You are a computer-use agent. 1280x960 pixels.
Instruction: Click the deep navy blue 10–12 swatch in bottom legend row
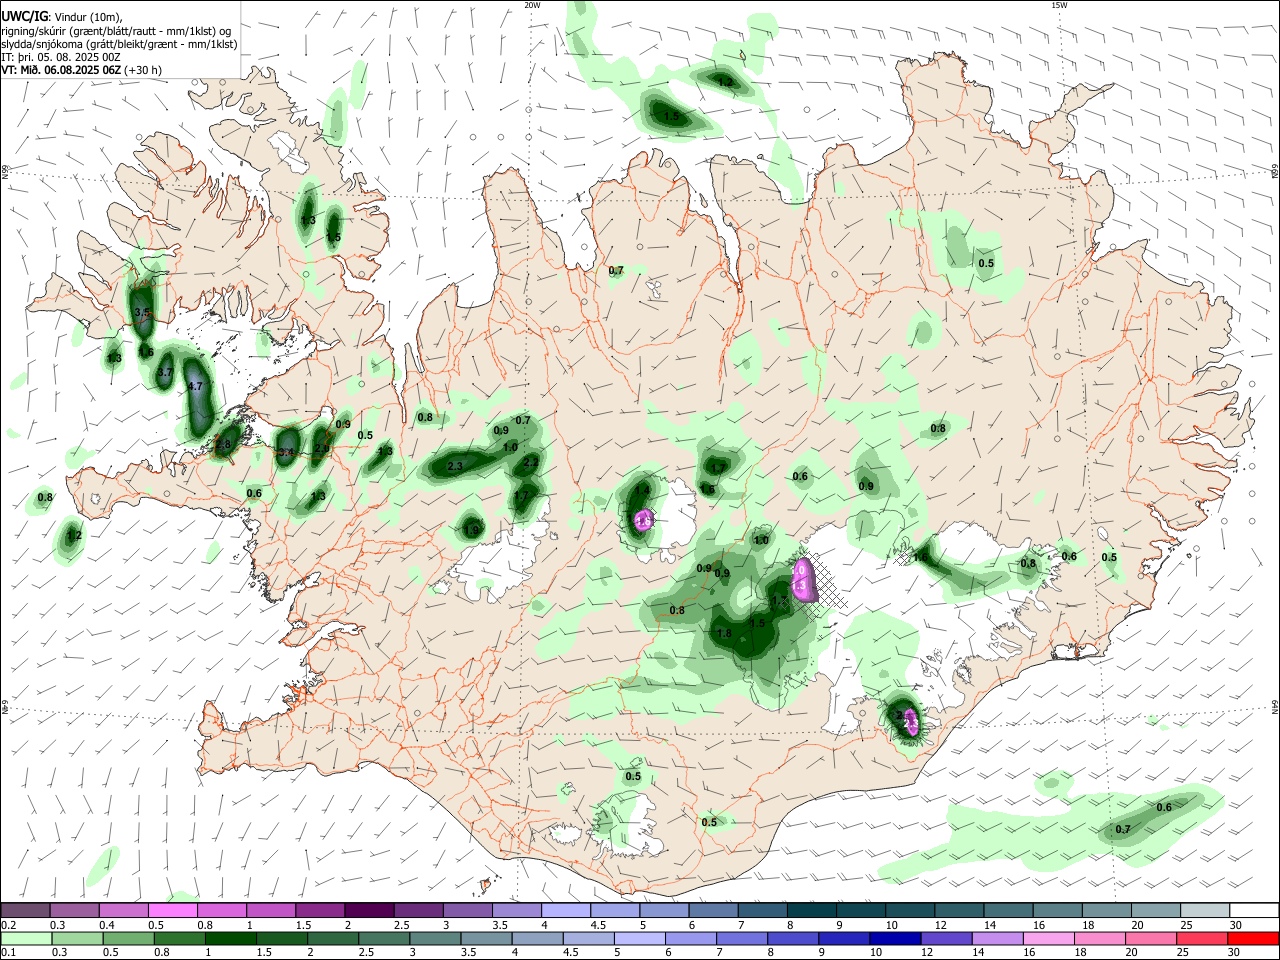point(896,938)
